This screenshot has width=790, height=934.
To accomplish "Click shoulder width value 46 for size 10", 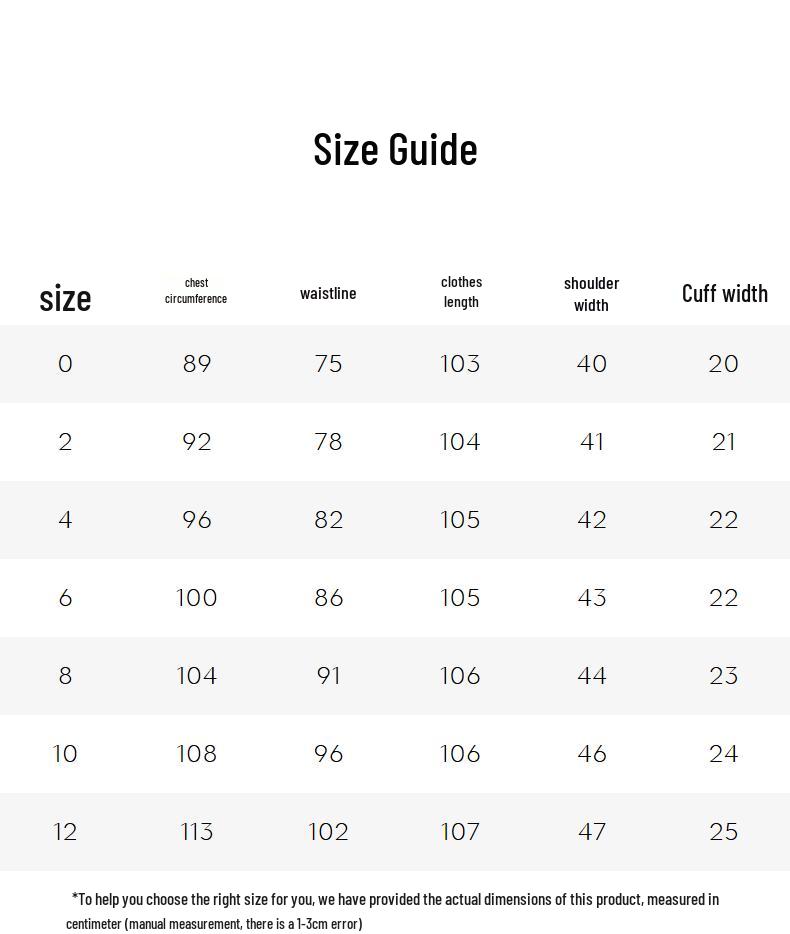I will pyautogui.click(x=592, y=754).
